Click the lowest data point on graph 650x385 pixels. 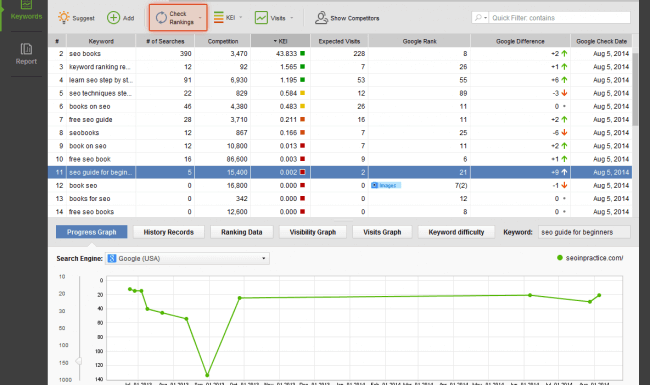point(207,375)
